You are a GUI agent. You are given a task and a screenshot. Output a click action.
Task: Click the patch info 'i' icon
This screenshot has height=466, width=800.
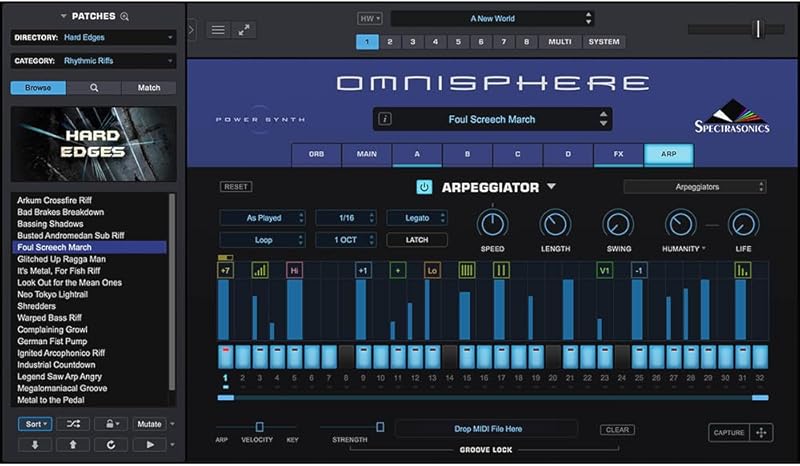point(385,119)
